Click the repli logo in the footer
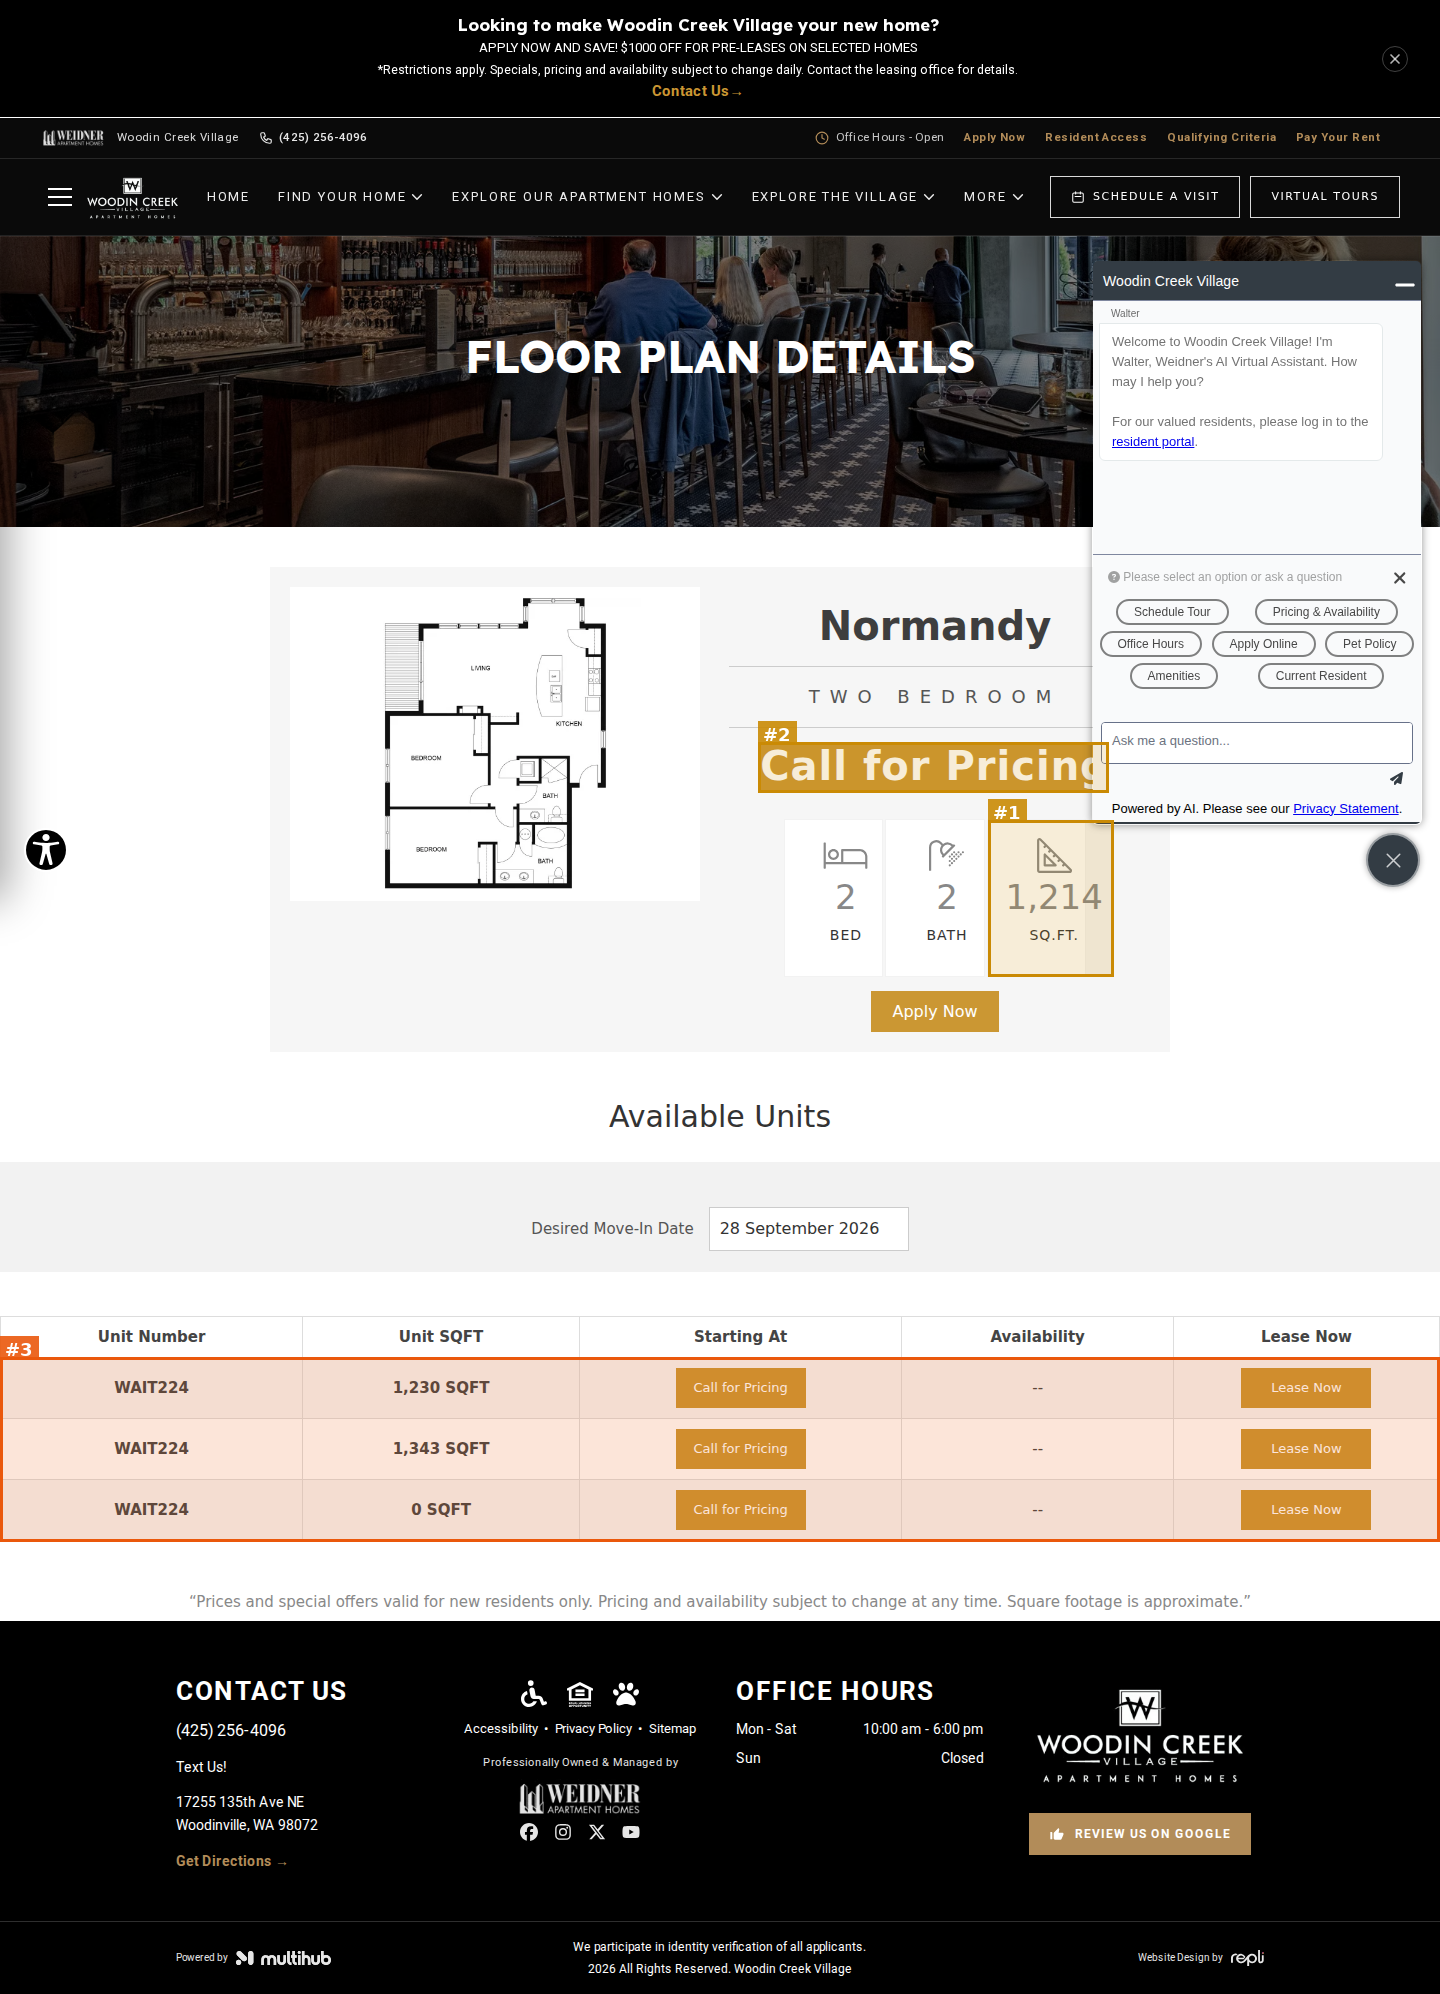Screen dimensions: 1440x1994 1247,1958
